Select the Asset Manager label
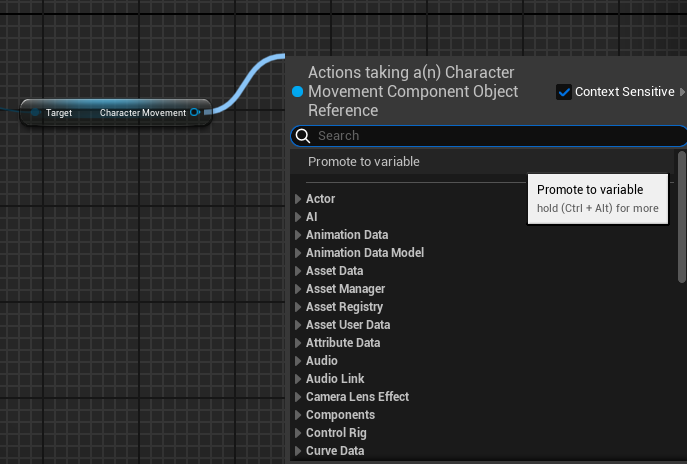The height and width of the screenshot is (464, 687). [x=345, y=289]
